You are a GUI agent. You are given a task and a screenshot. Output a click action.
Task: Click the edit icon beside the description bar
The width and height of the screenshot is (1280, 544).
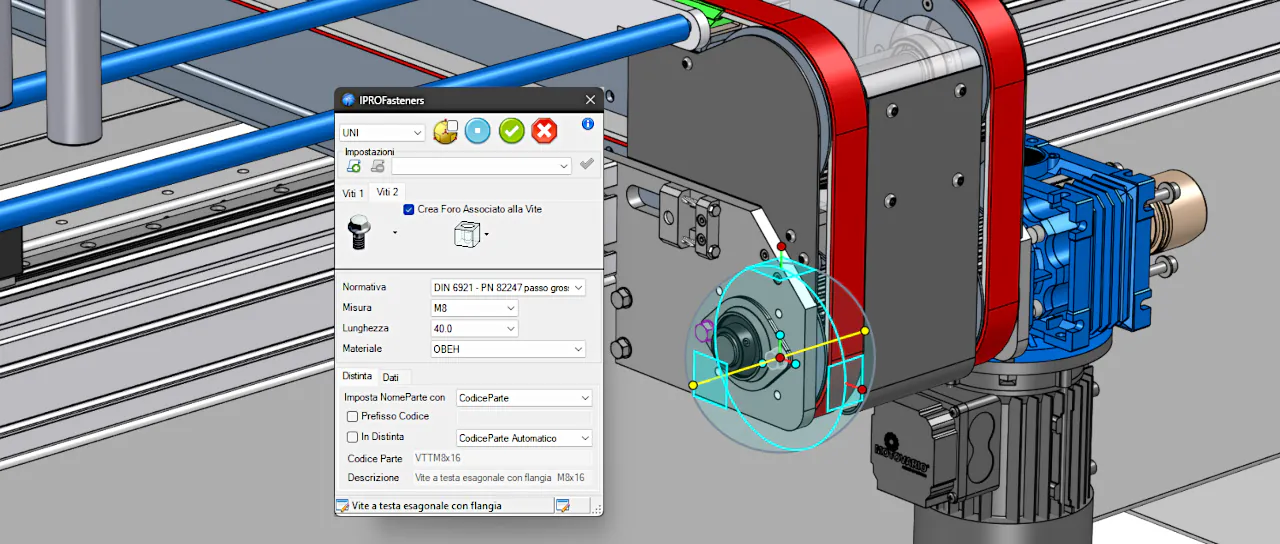pyautogui.click(x=563, y=505)
